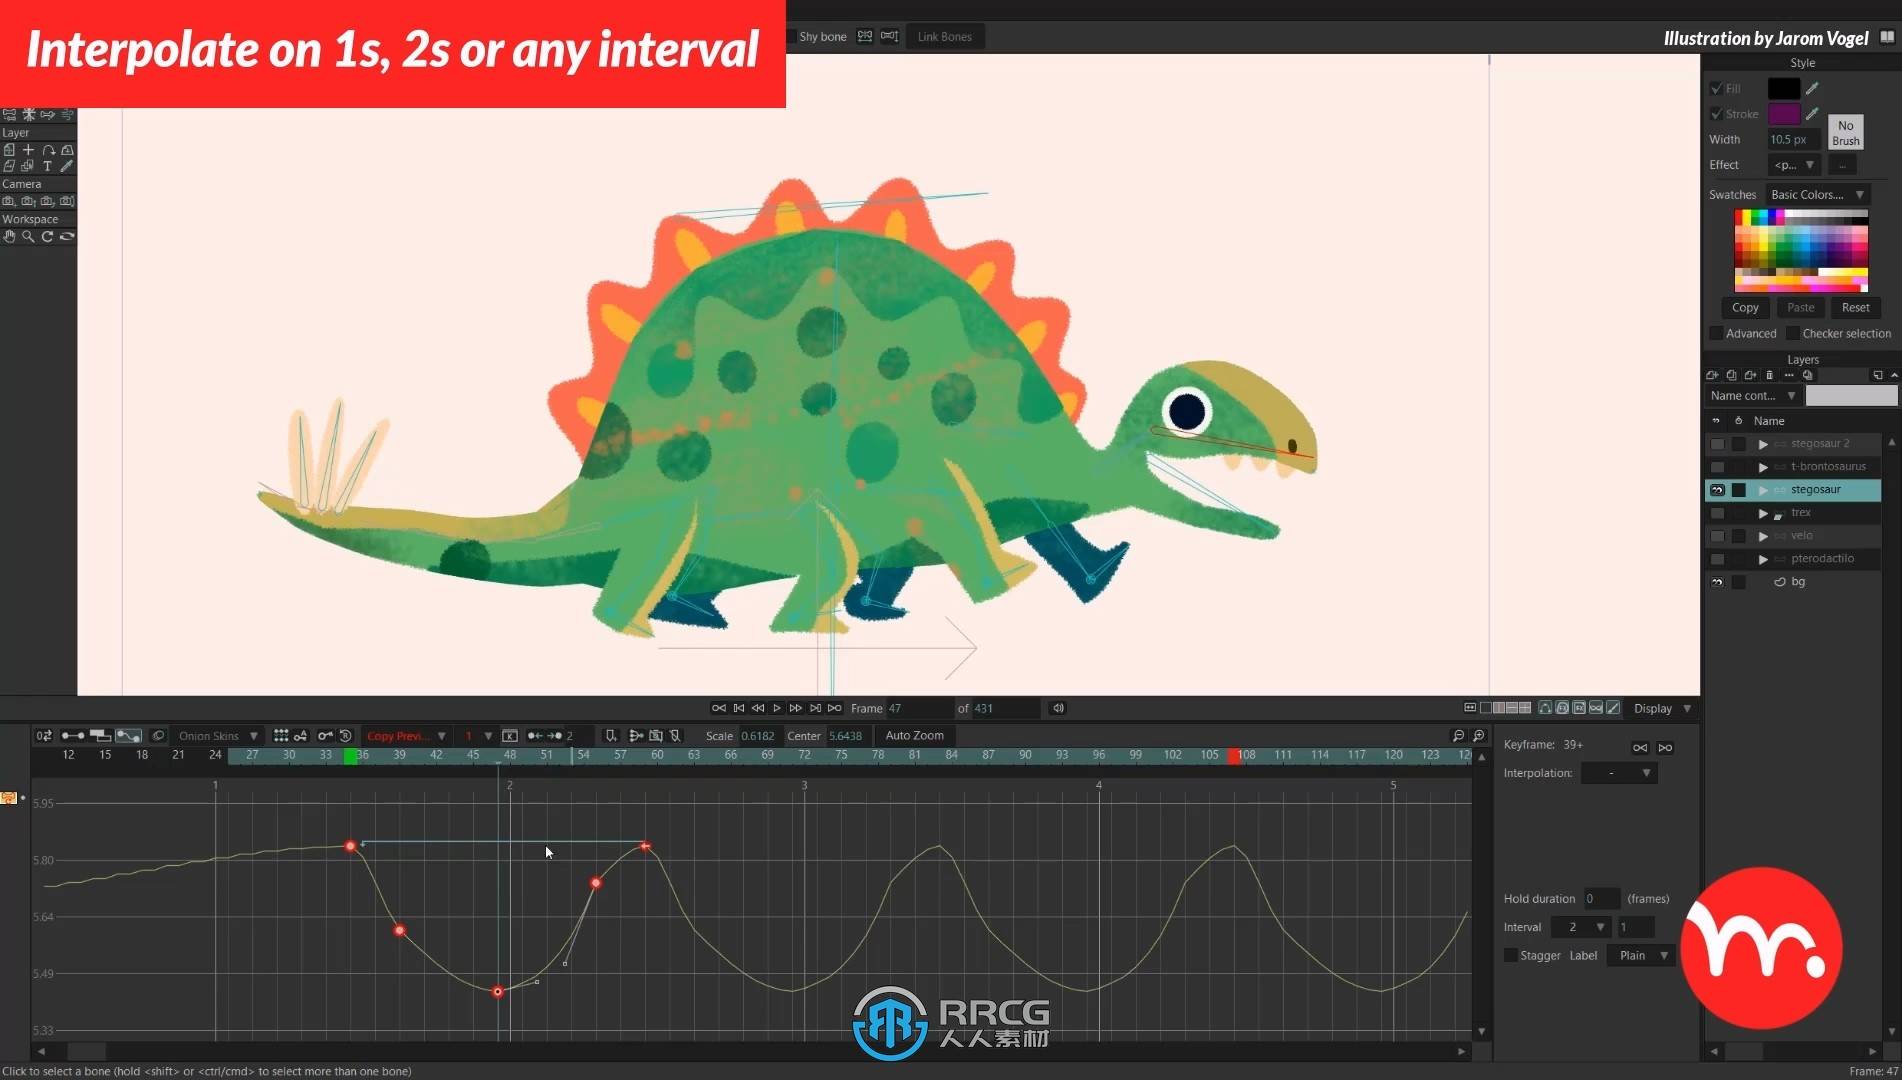This screenshot has width=1902, height=1080.
Task: Click the Copy style button
Action: [1745, 308]
